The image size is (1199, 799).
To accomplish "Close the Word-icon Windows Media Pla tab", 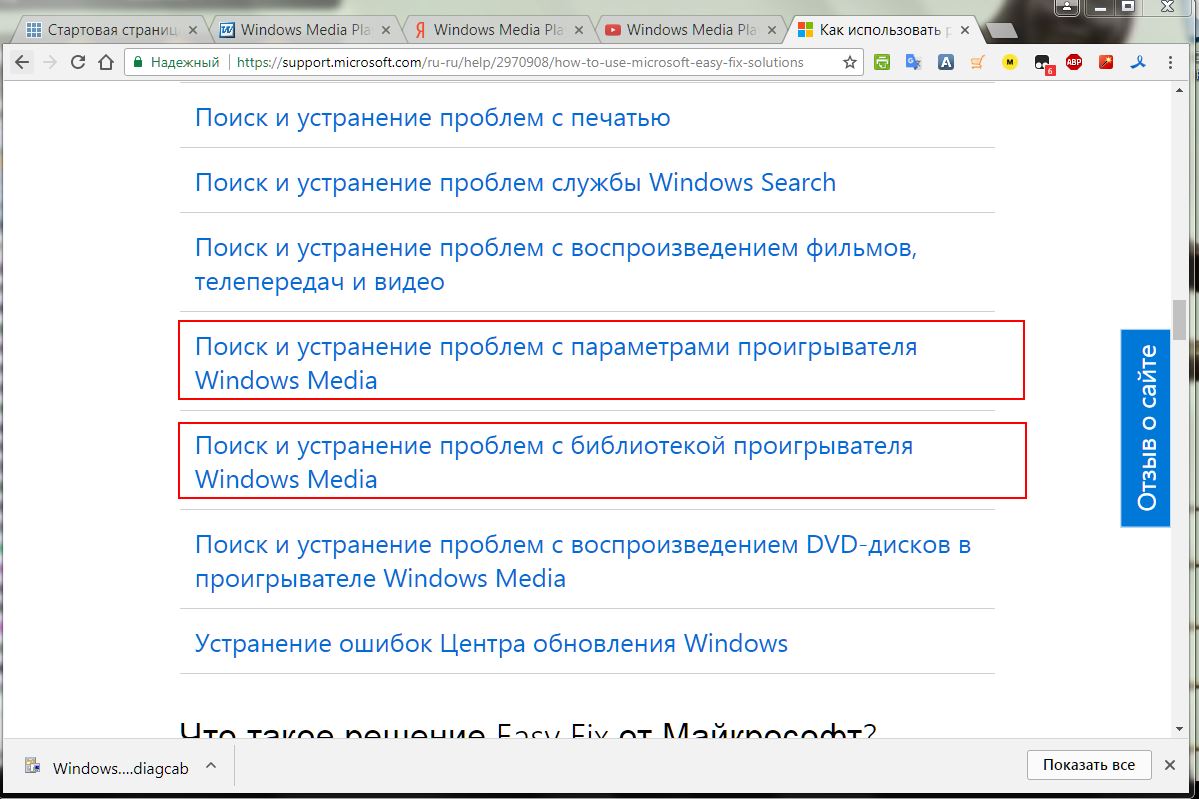I will tap(385, 30).
